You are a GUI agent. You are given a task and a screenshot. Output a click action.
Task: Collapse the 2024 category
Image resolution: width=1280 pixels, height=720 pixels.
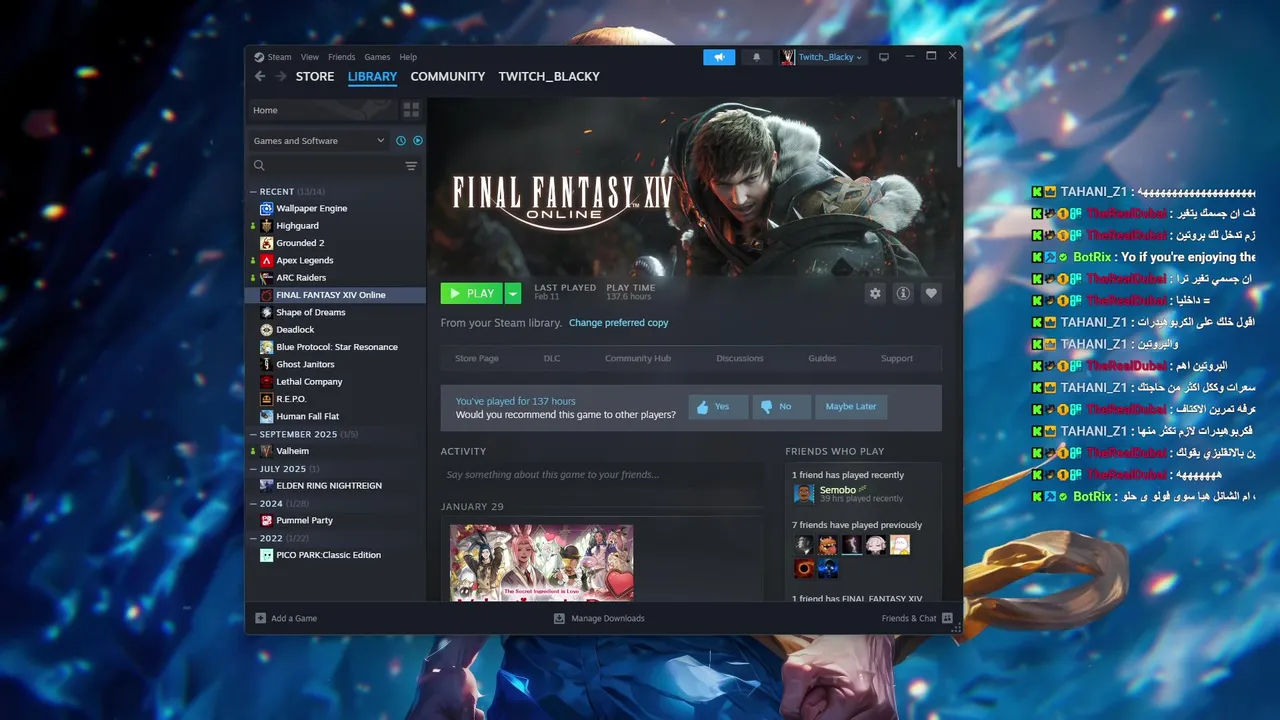tap(253, 503)
